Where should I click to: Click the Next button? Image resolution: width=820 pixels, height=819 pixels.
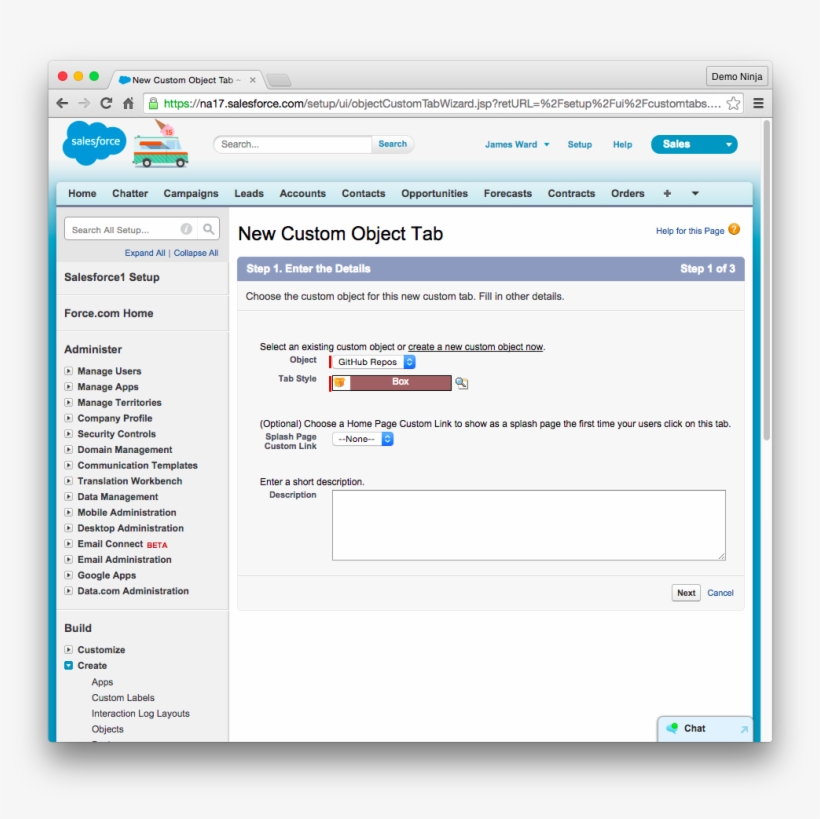click(685, 592)
